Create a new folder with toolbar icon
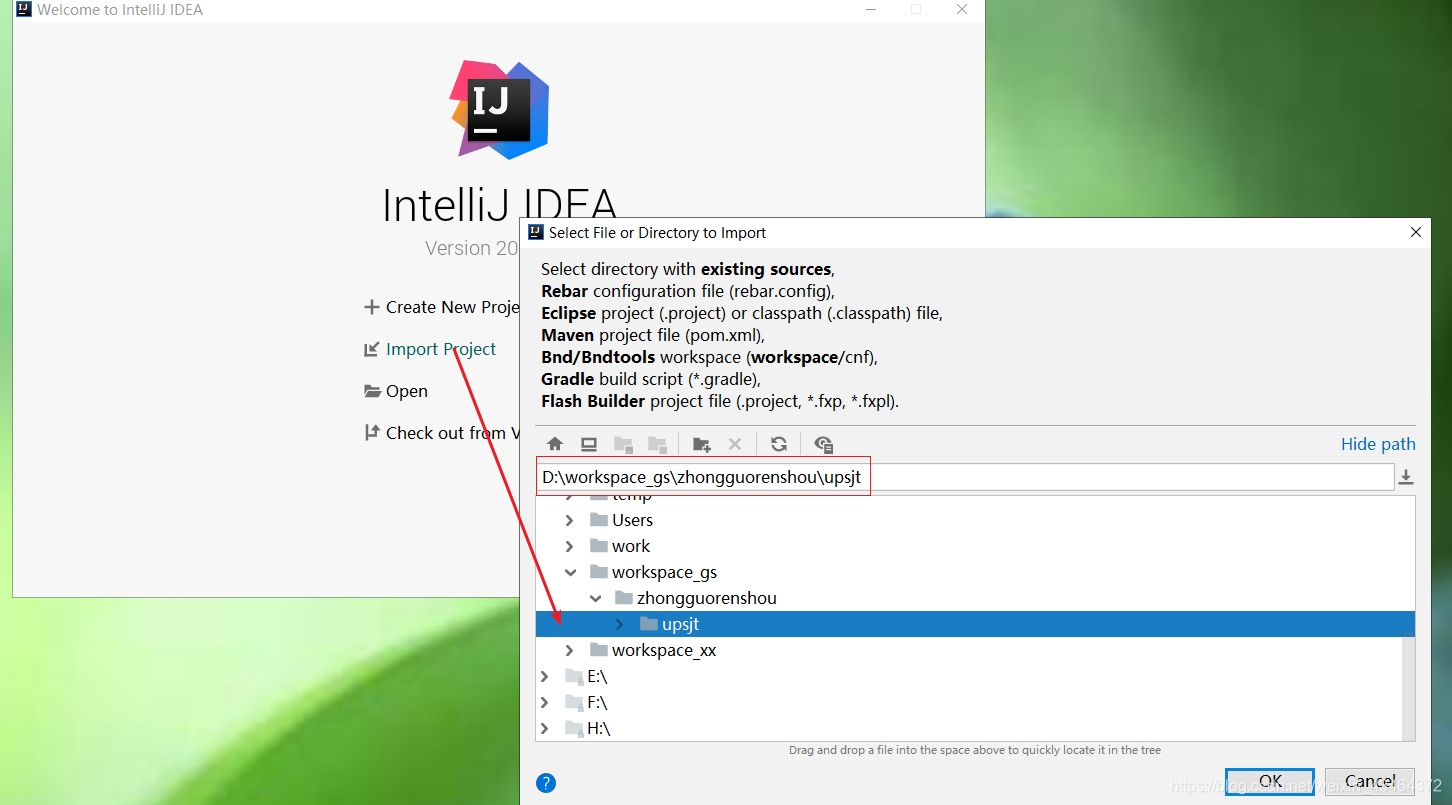Image resolution: width=1452 pixels, height=805 pixels. tap(701, 444)
